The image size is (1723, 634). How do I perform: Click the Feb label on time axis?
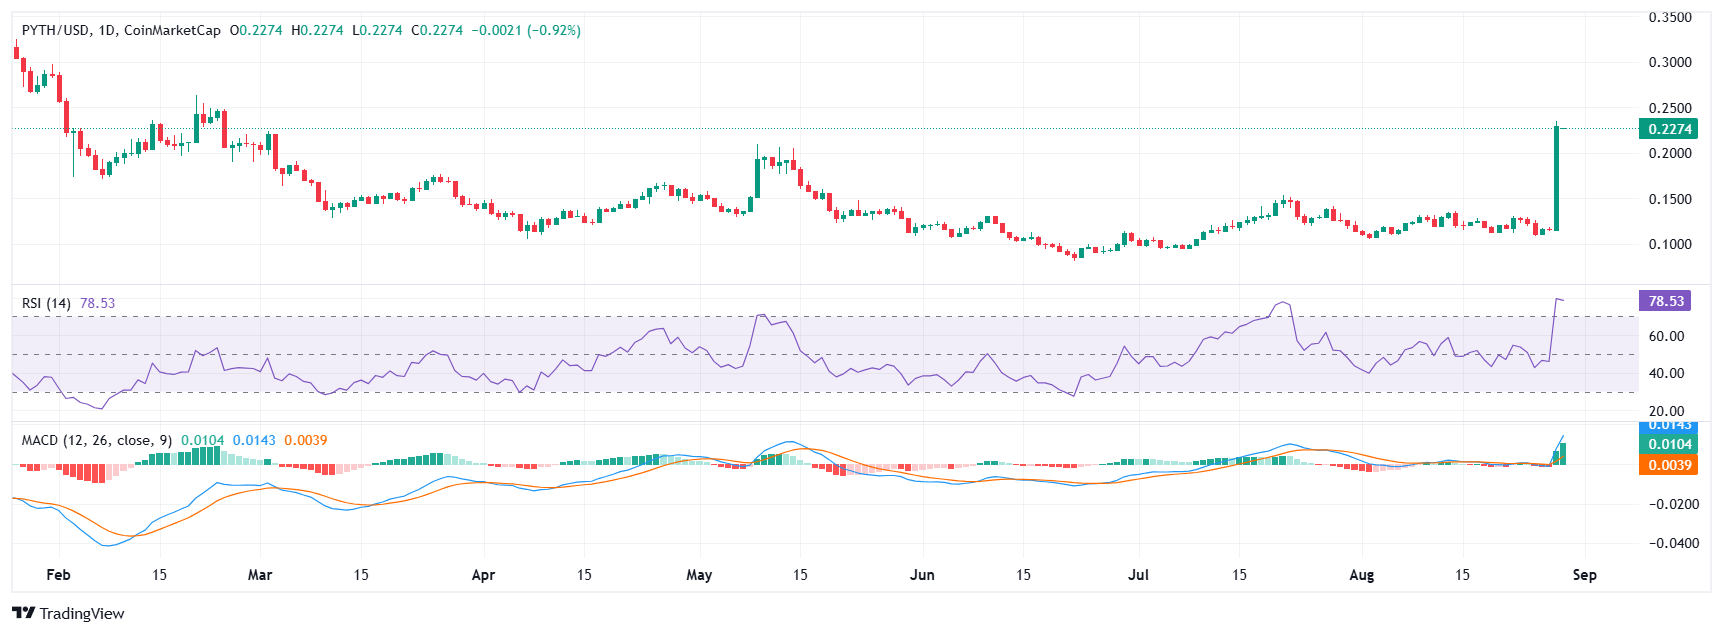pyautogui.click(x=59, y=575)
